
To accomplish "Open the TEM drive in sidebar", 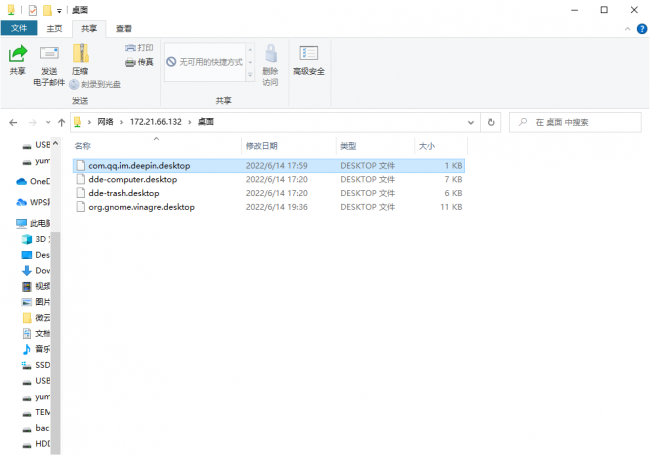I will click(x=36, y=412).
